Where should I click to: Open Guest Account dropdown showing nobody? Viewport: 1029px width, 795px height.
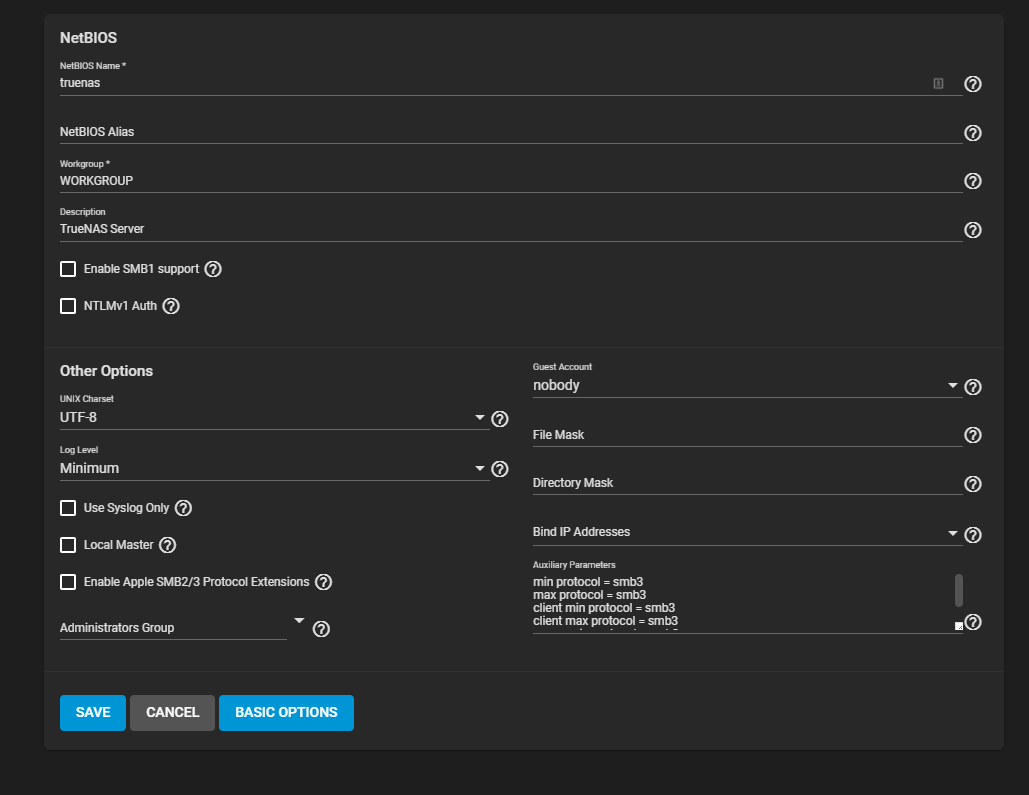coord(747,385)
